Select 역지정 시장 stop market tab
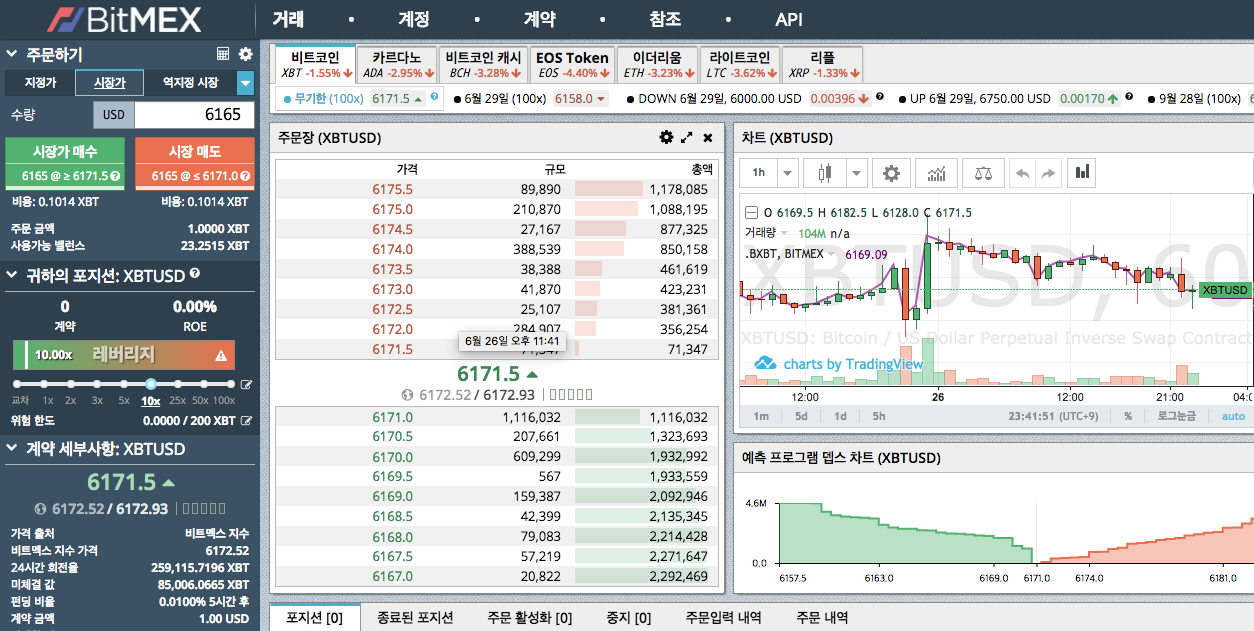The width and height of the screenshot is (1254, 631). tap(190, 83)
